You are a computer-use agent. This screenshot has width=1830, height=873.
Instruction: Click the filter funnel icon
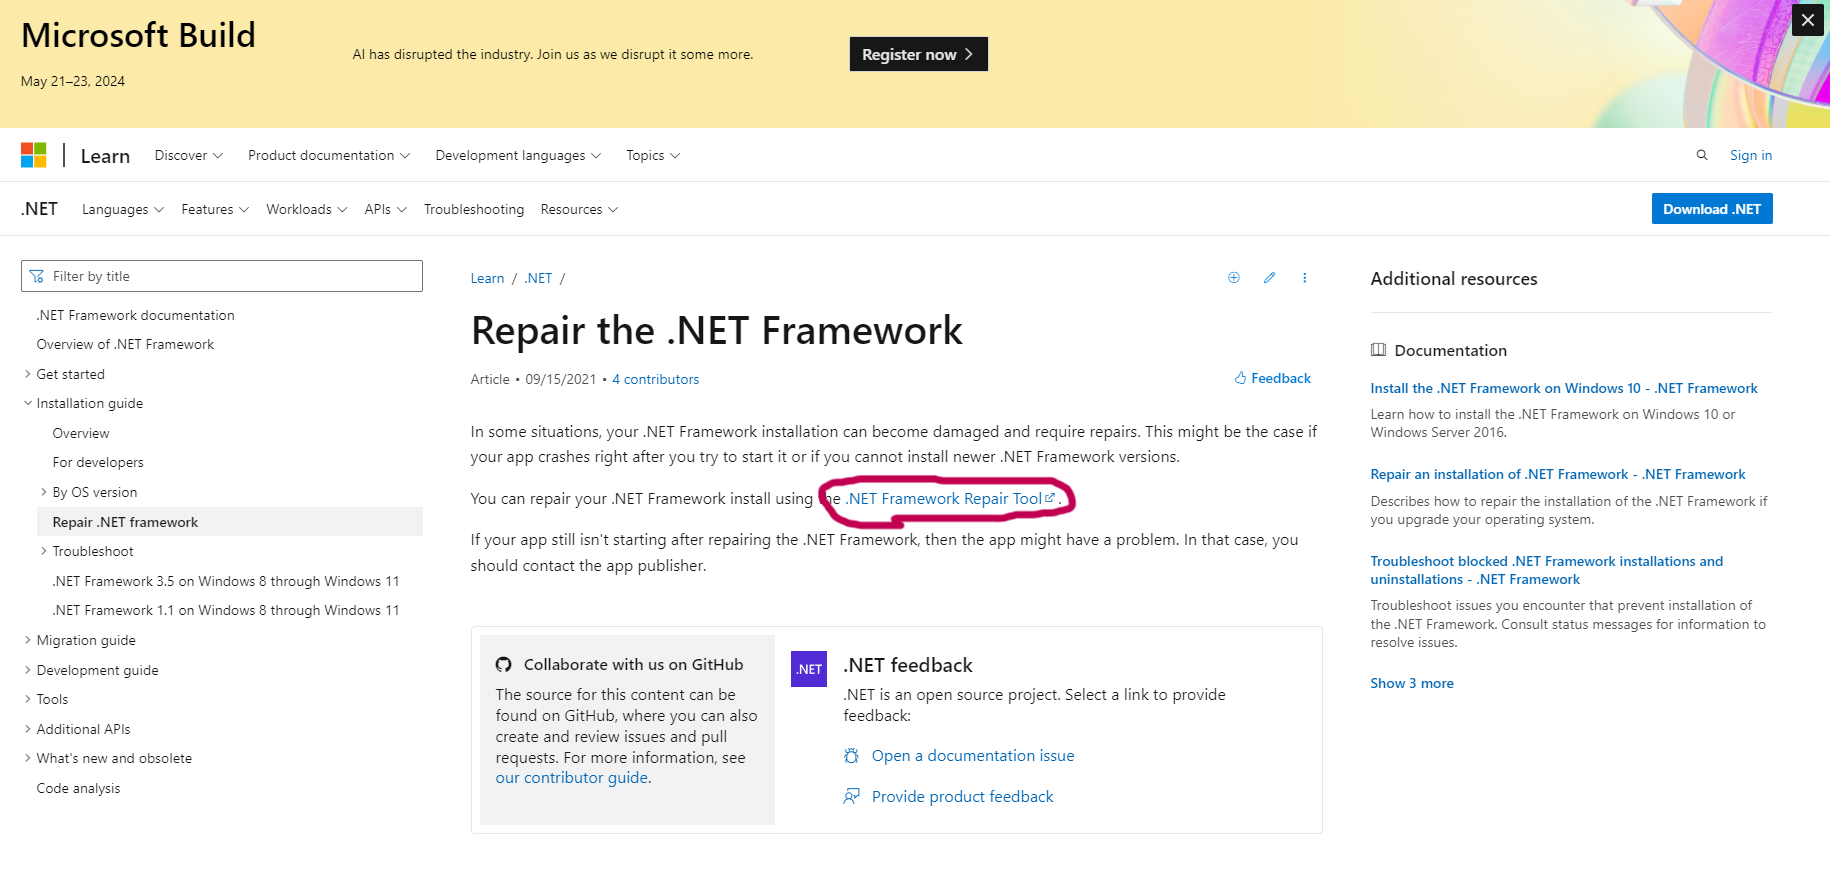37,276
